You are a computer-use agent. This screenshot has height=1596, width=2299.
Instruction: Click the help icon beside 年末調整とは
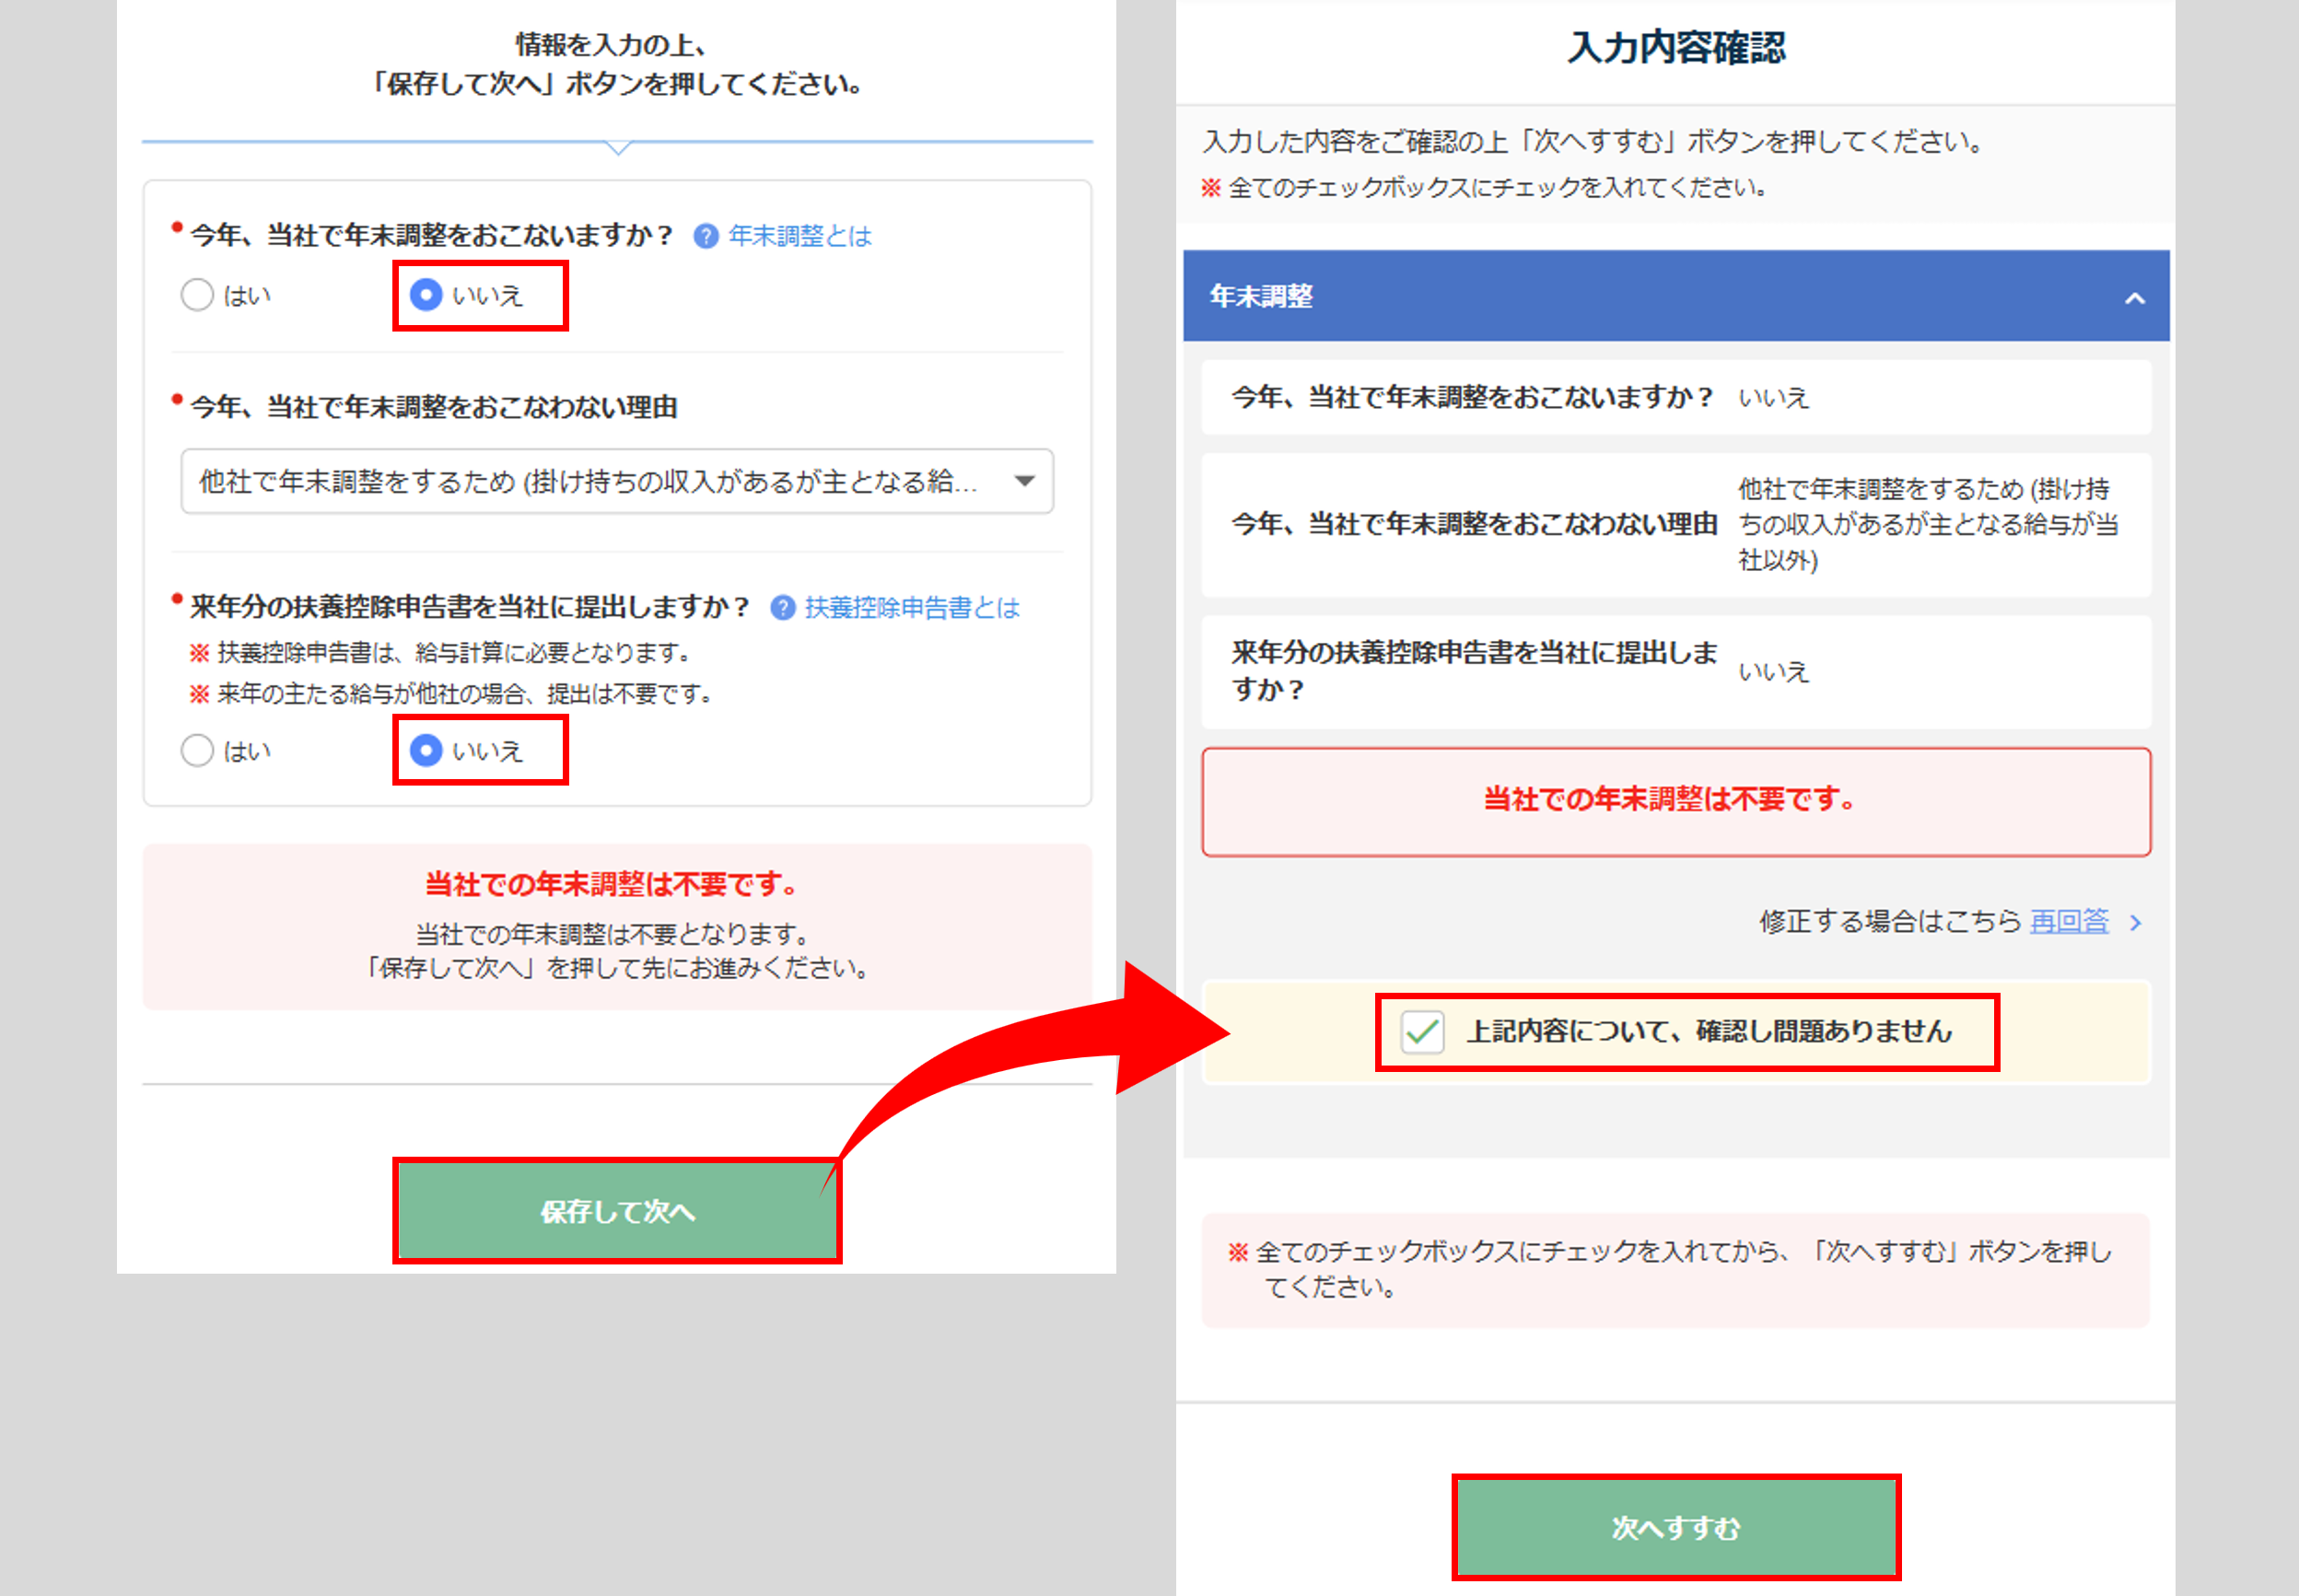tap(706, 236)
